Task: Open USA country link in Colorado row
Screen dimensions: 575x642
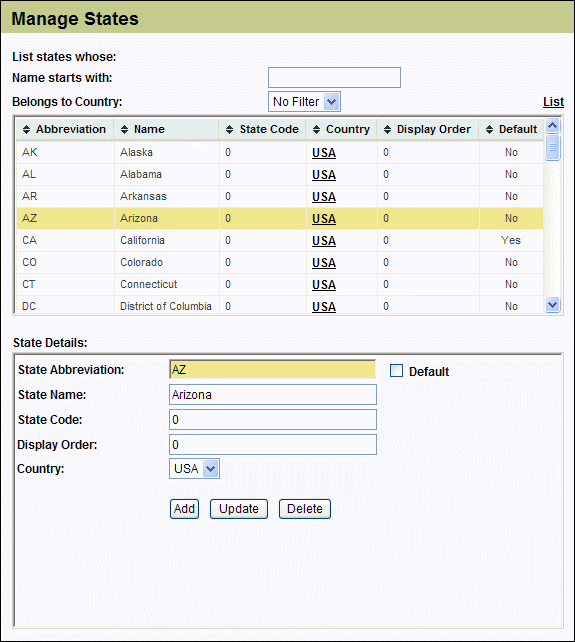Action: [324, 263]
